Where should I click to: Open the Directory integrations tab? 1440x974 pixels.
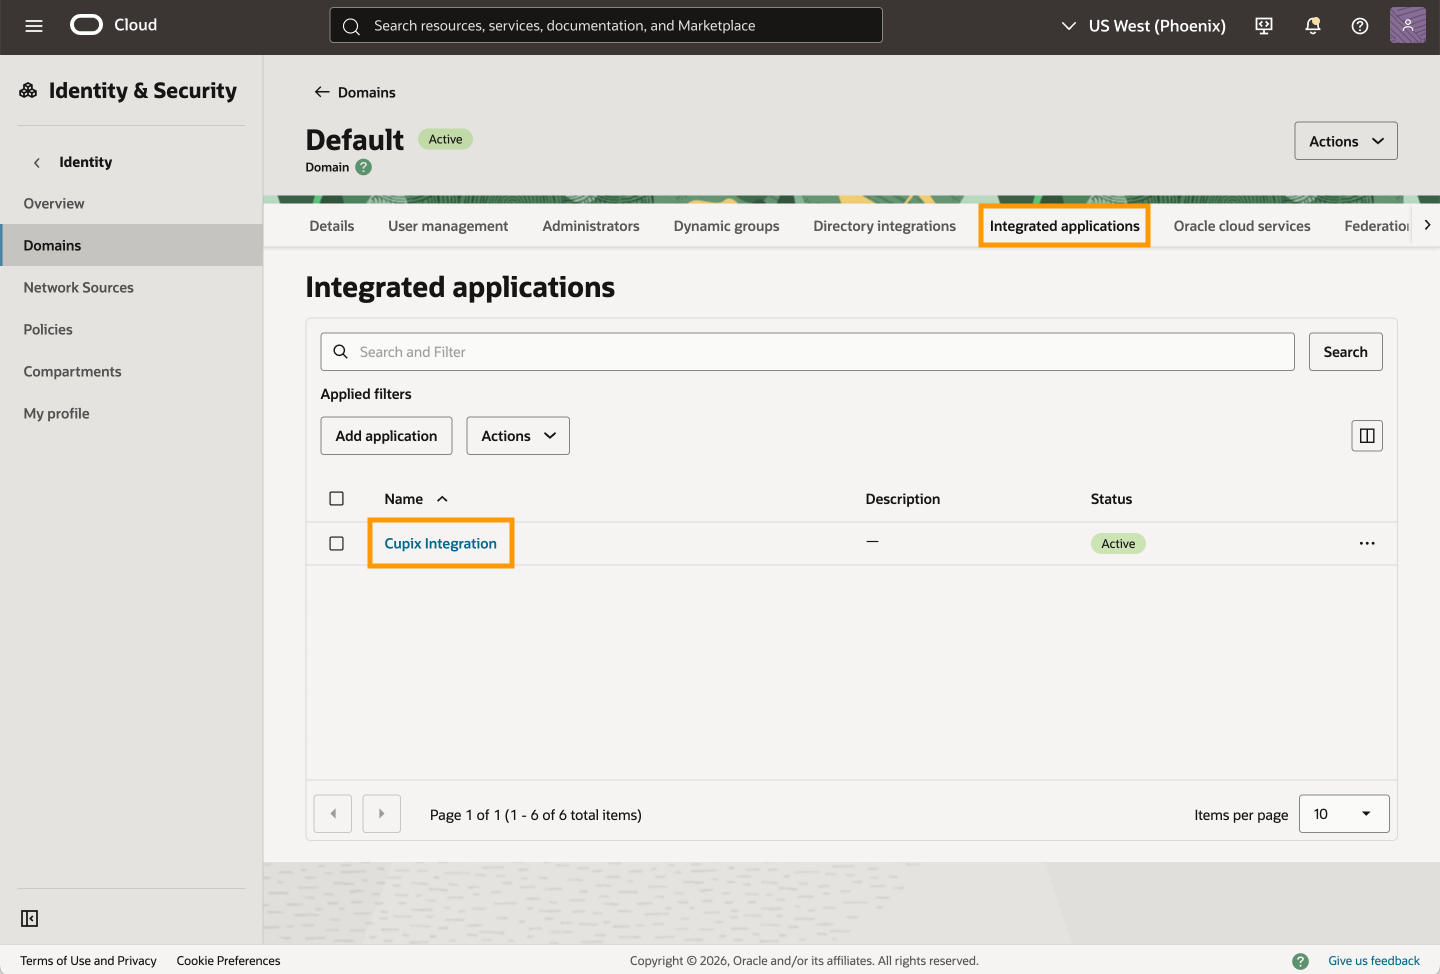[885, 226]
